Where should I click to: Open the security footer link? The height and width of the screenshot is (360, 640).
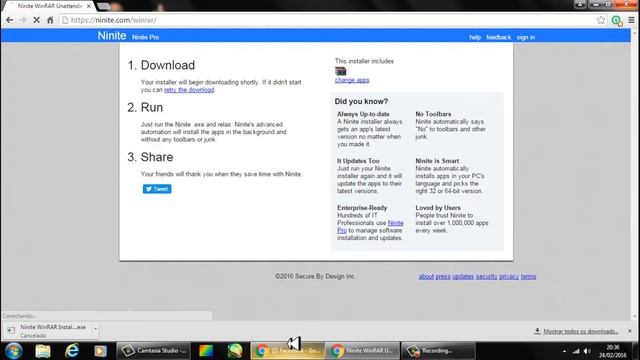[x=487, y=276]
